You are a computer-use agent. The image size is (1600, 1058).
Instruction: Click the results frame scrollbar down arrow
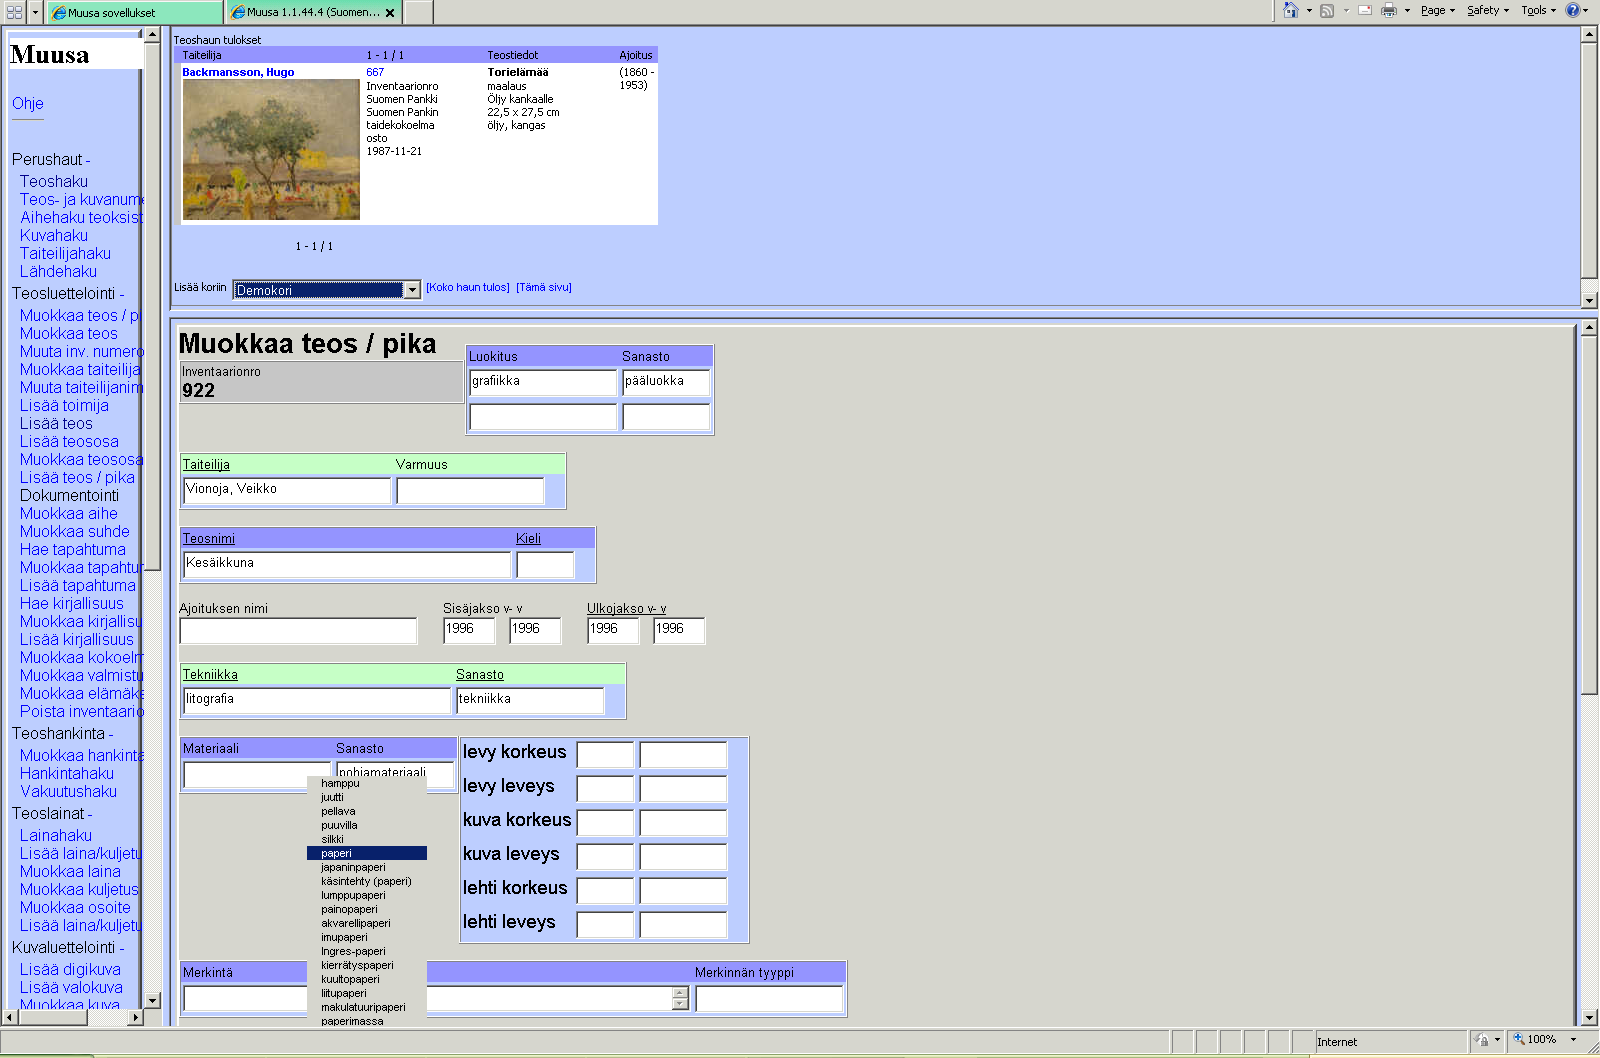(x=1589, y=300)
